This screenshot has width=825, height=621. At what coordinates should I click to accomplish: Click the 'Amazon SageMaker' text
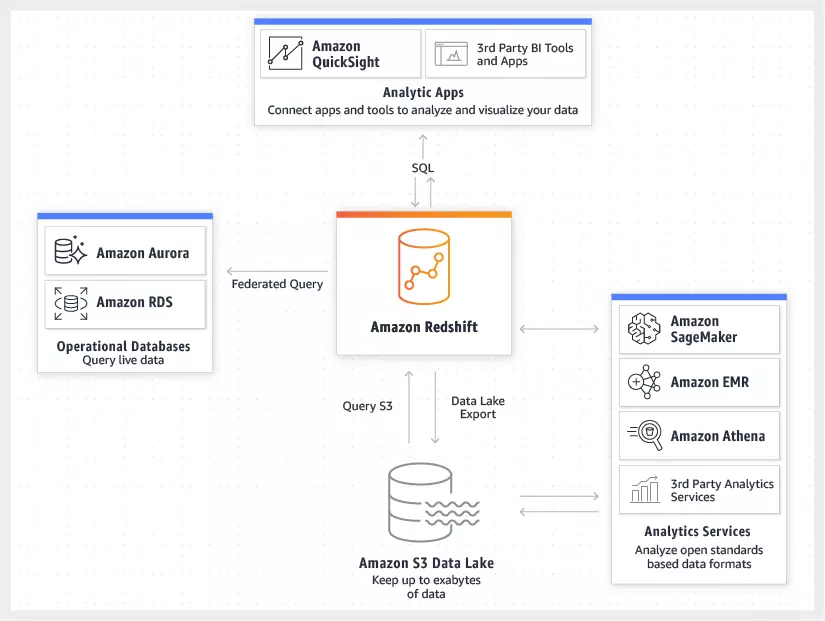pyautogui.click(x=703, y=329)
